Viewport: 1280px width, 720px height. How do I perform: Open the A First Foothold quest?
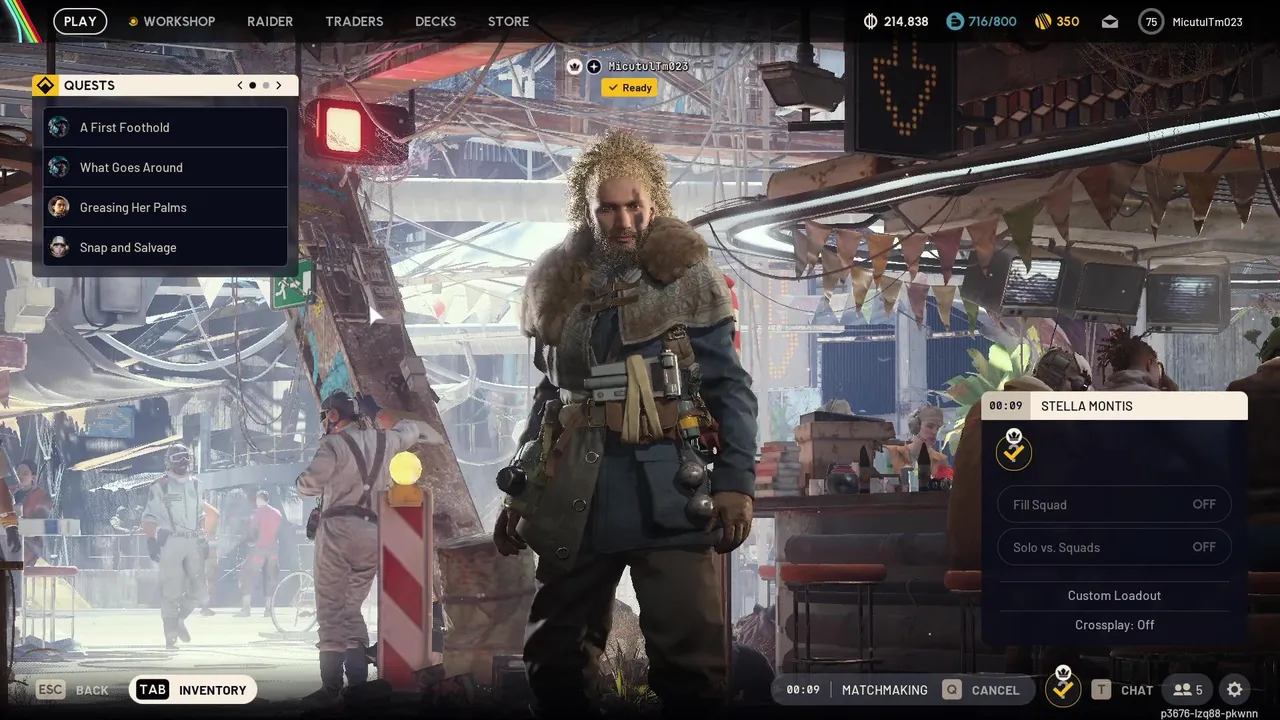[165, 127]
